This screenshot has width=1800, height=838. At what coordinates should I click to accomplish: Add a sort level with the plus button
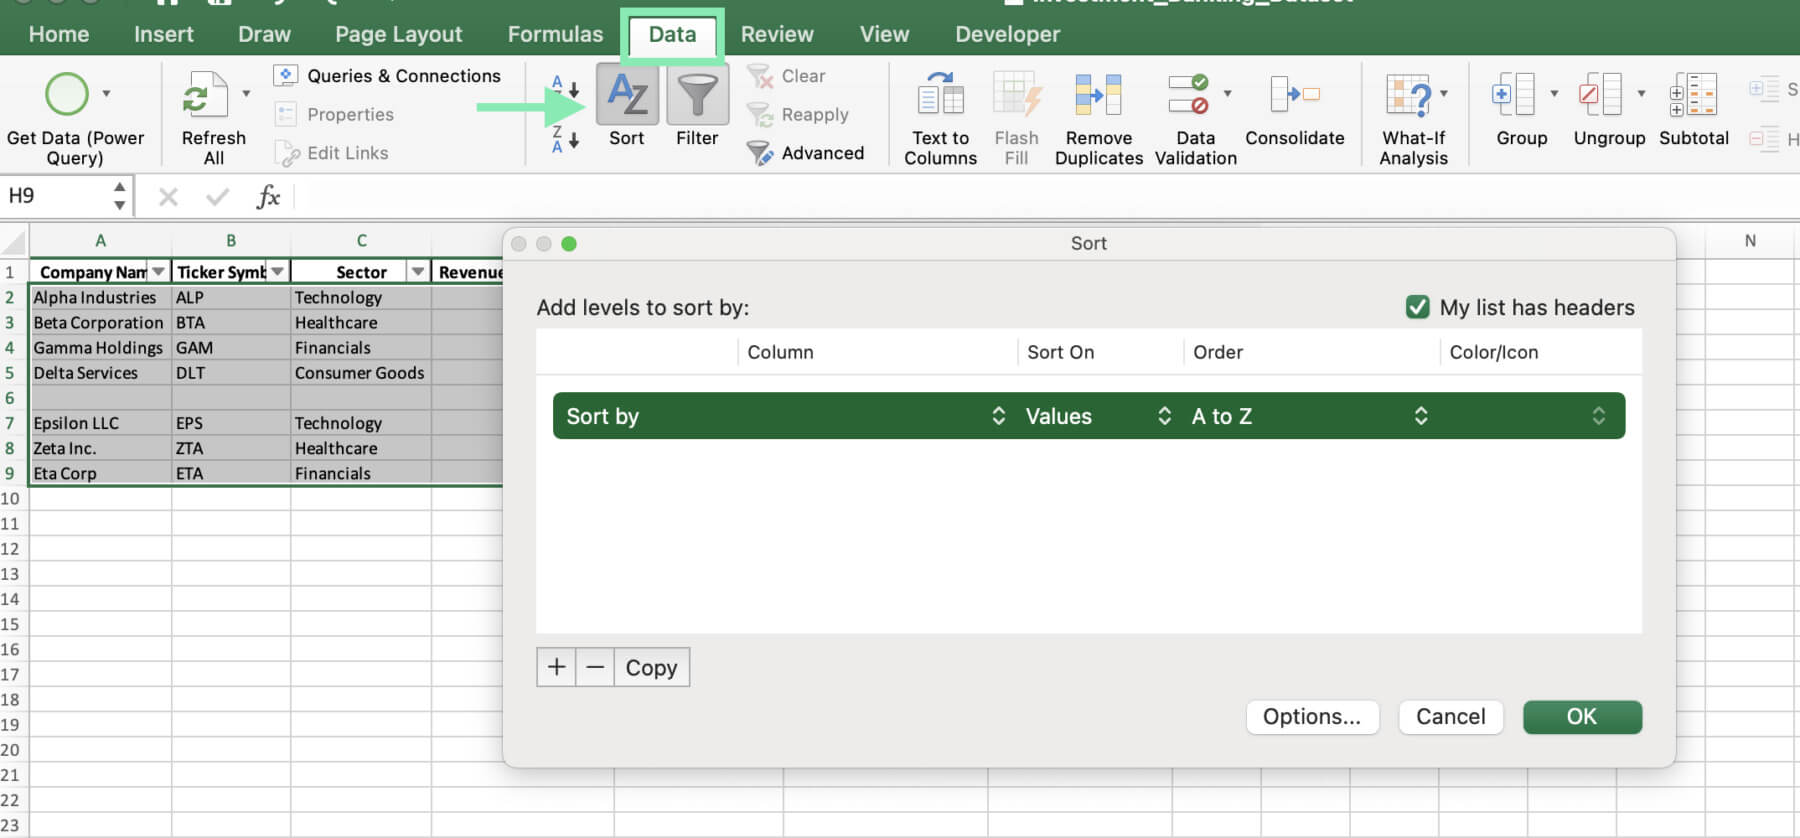556,667
